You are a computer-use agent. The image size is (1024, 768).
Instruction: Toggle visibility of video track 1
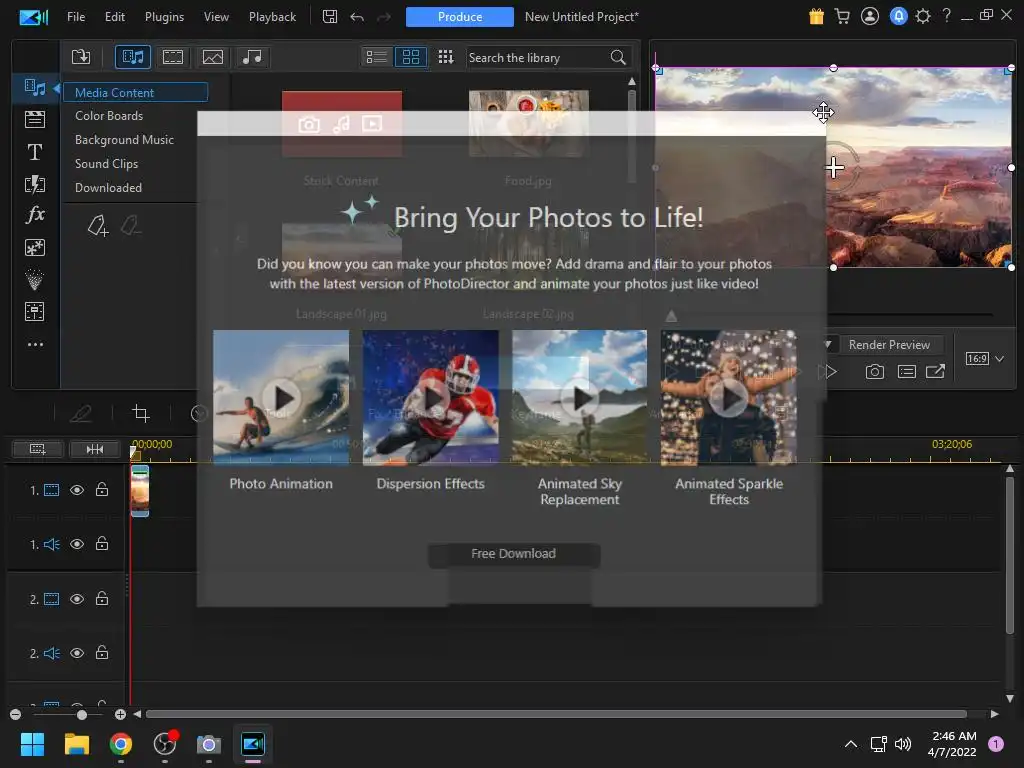pyautogui.click(x=76, y=490)
